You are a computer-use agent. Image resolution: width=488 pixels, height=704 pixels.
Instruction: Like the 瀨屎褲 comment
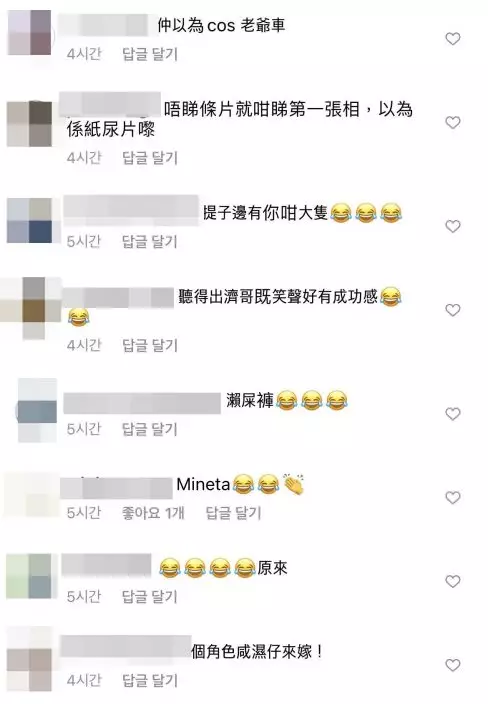coord(453,414)
